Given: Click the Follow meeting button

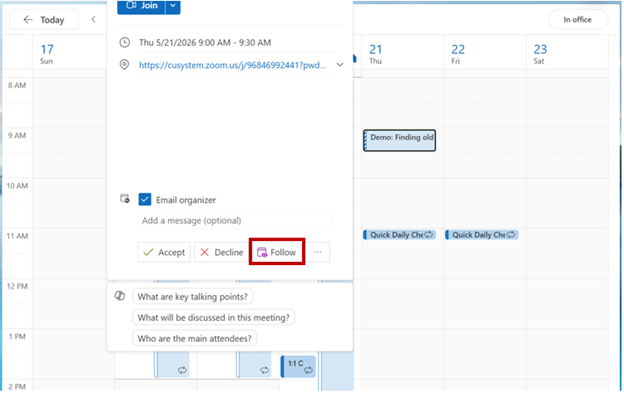Looking at the screenshot, I should (x=277, y=252).
